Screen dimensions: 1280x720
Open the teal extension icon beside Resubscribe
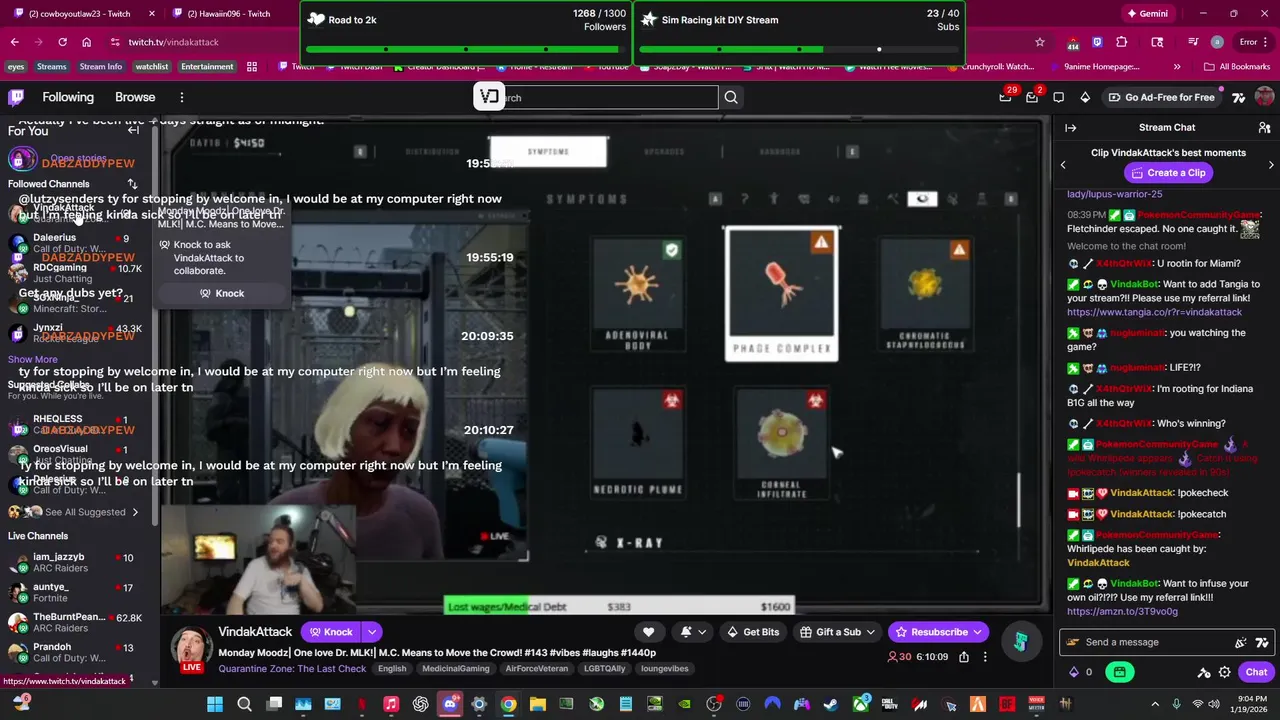(x=1020, y=642)
